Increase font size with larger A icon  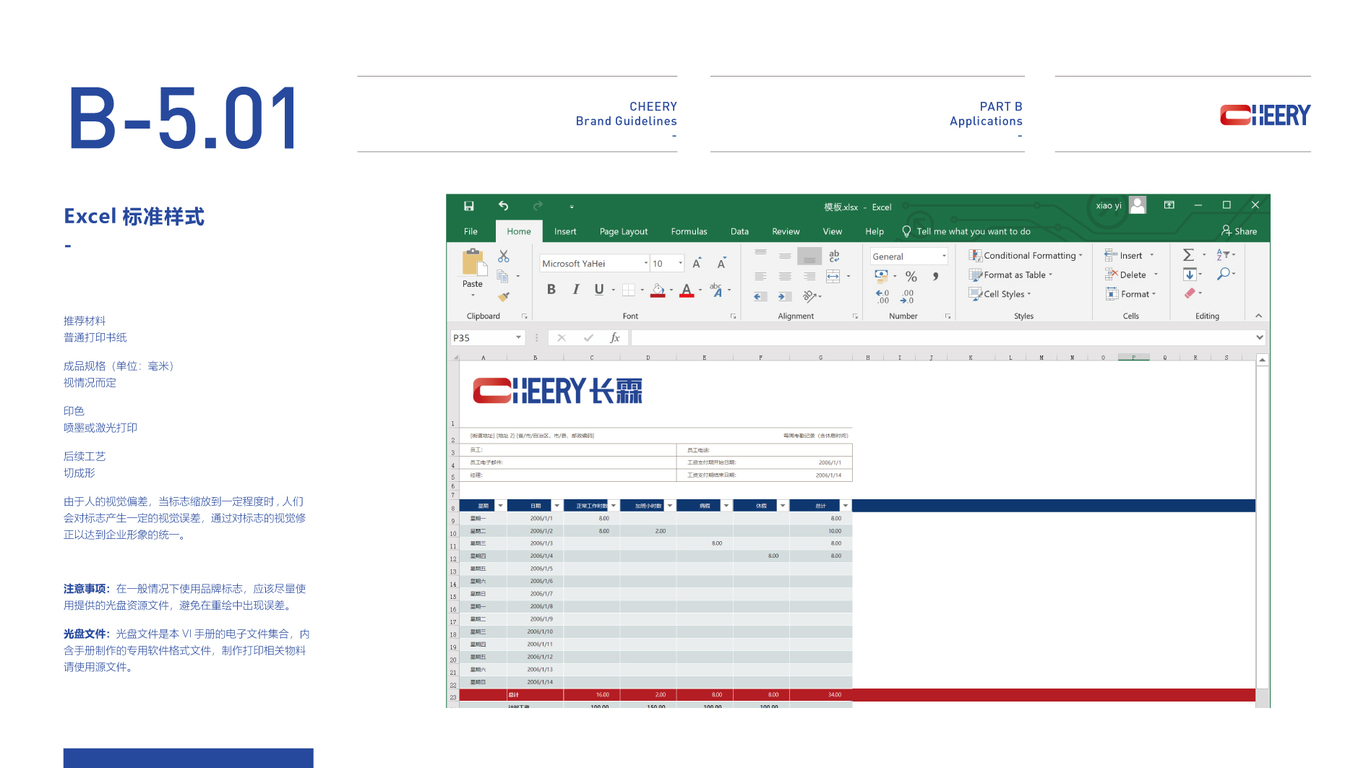[697, 264]
